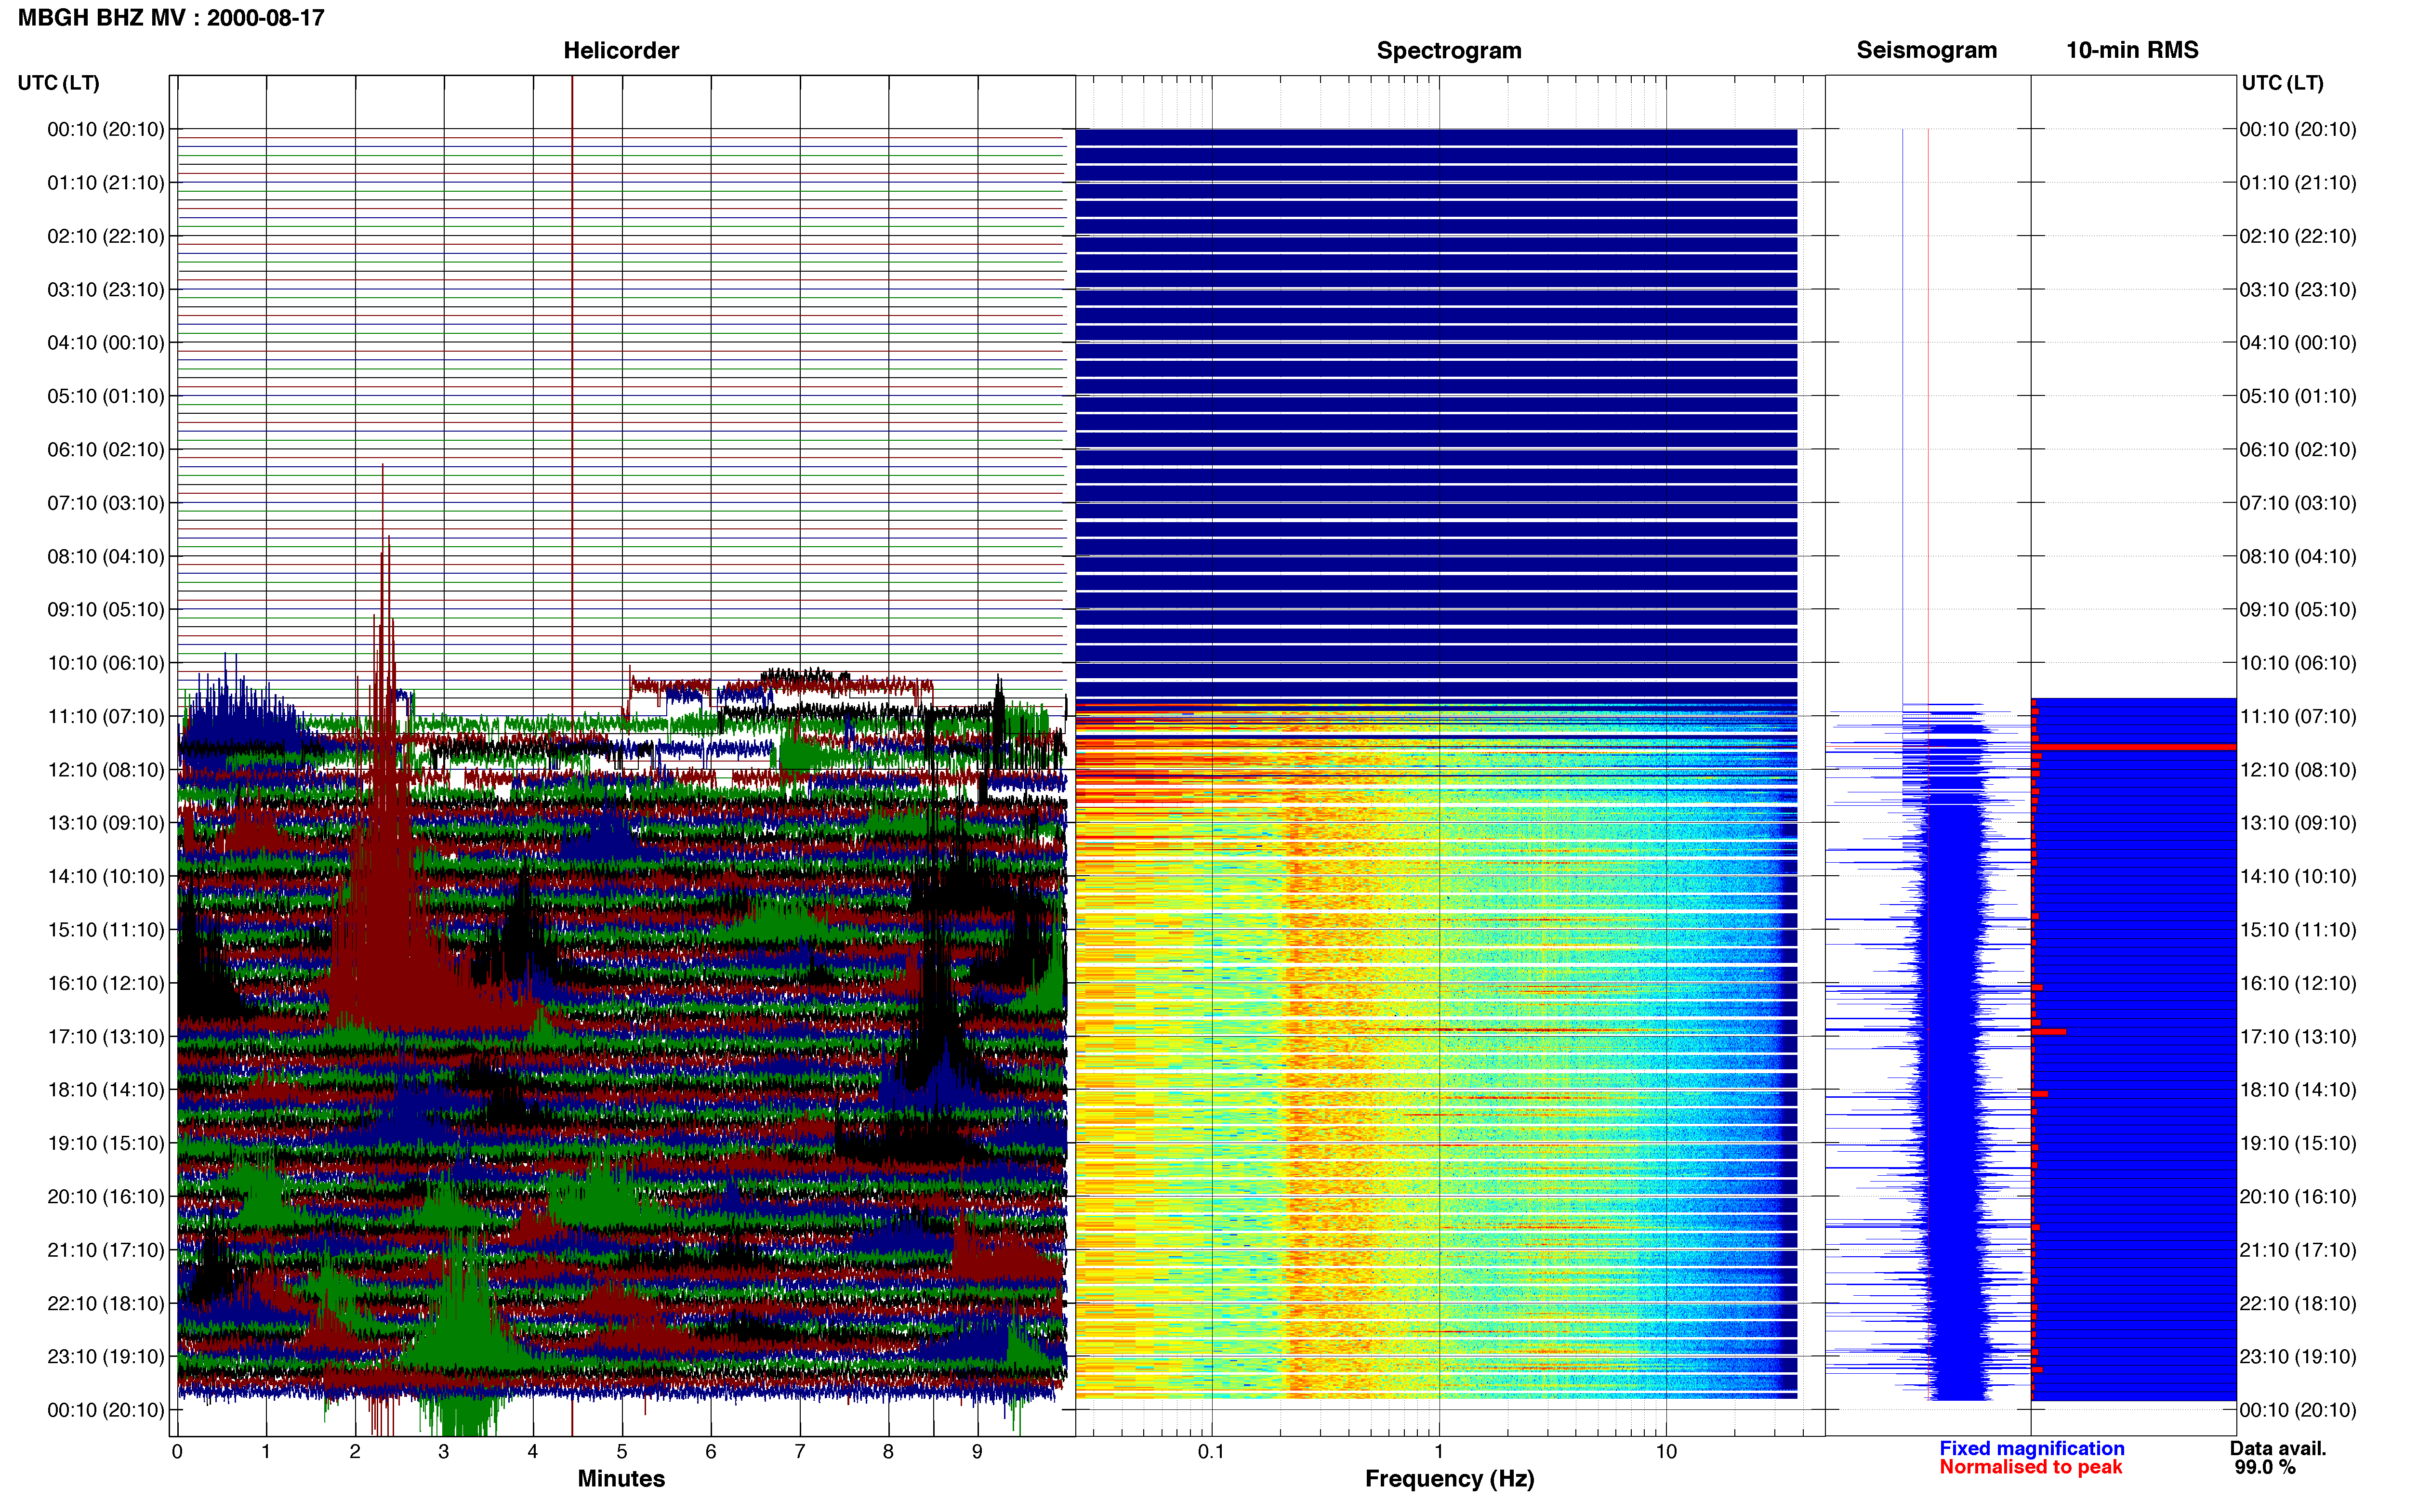The image size is (2418, 1512).
Task: Click the left time label '00:10 (20:10)' at top
Action: point(106,129)
